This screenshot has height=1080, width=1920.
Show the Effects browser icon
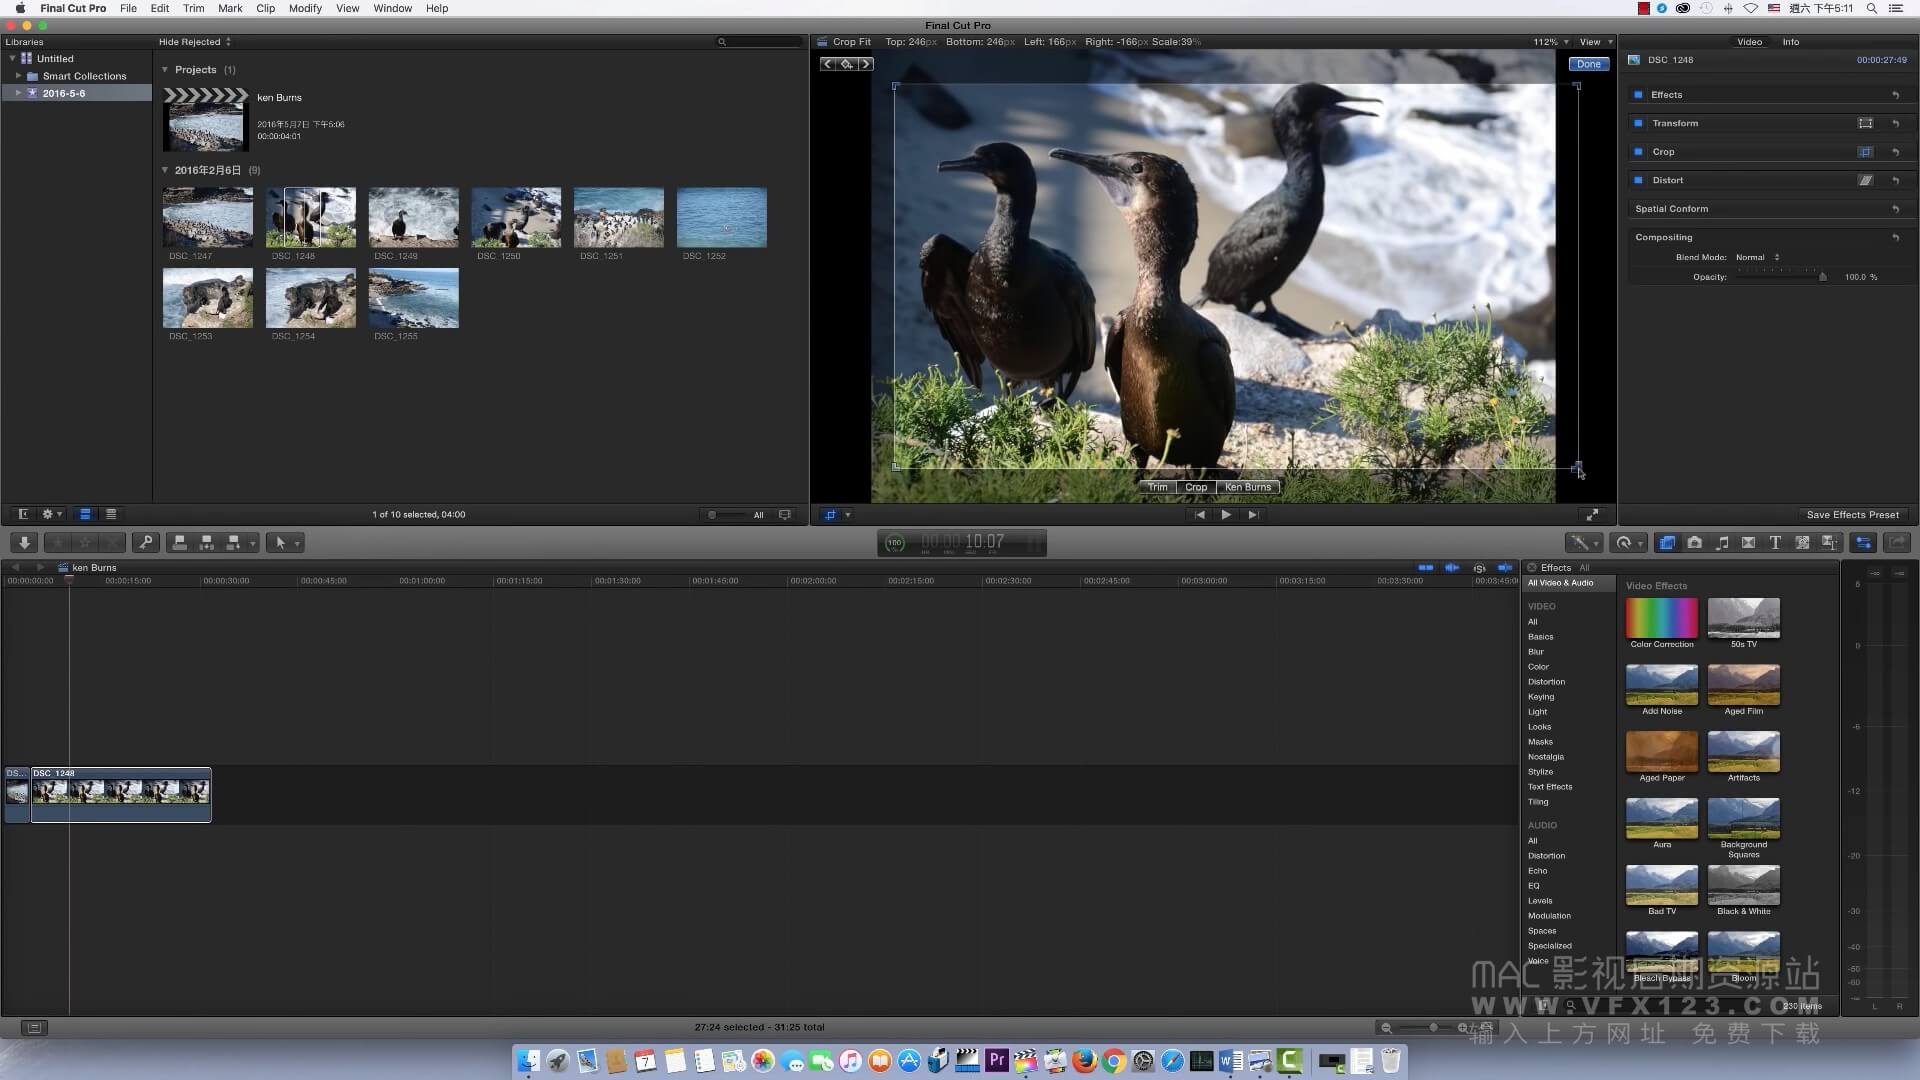pos(1667,543)
